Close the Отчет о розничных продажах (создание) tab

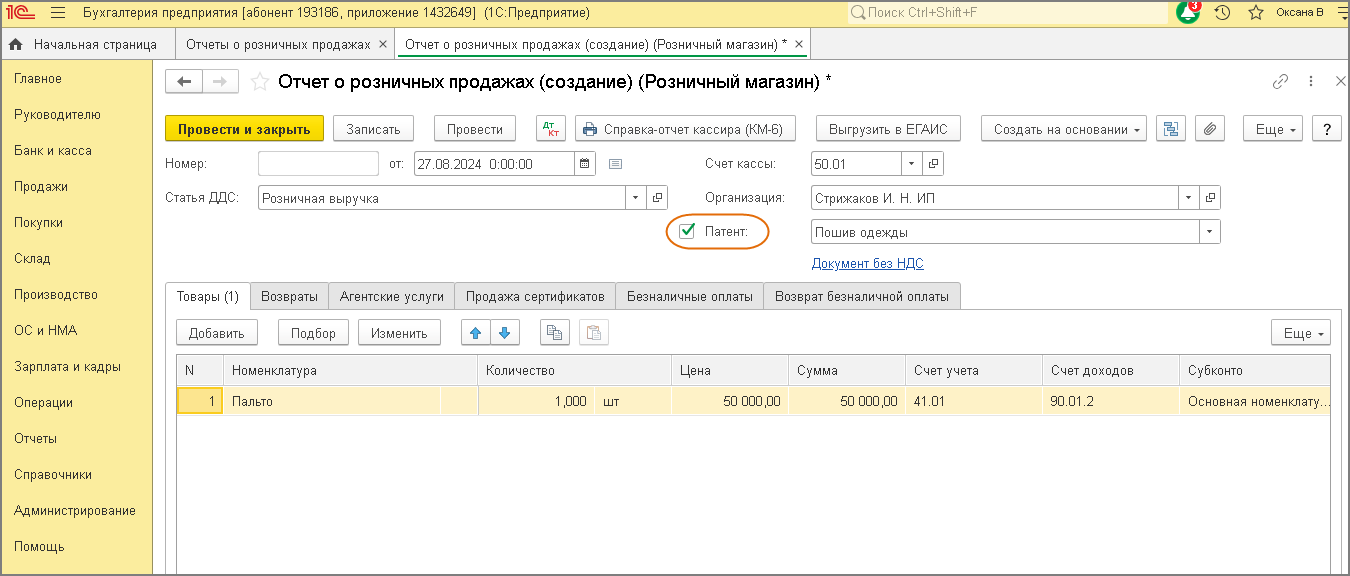(x=798, y=45)
